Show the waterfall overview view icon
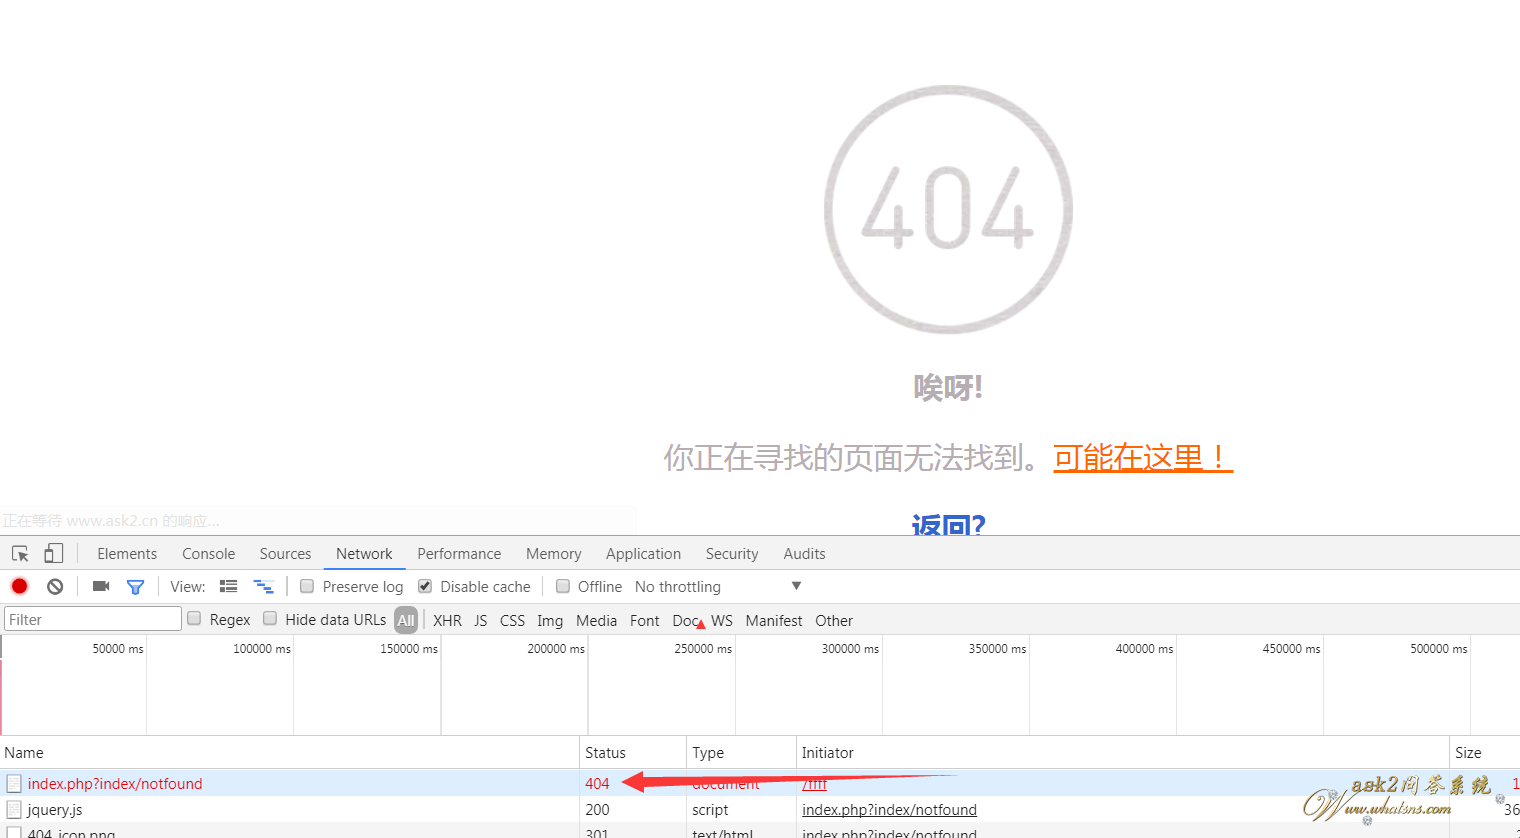 click(x=263, y=587)
